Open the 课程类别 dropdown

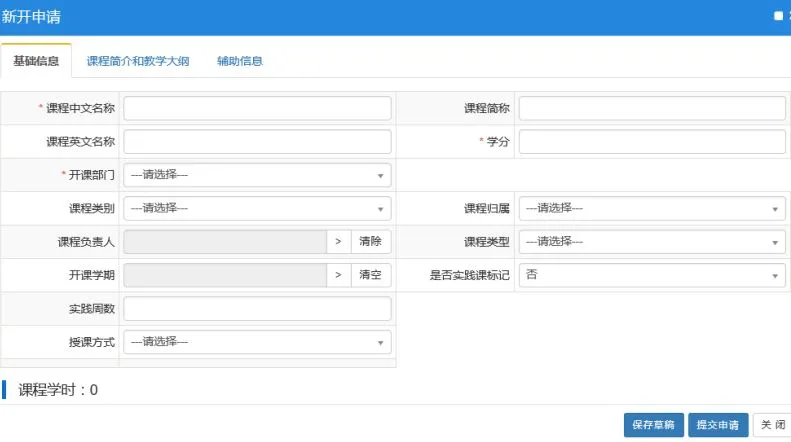click(257, 208)
